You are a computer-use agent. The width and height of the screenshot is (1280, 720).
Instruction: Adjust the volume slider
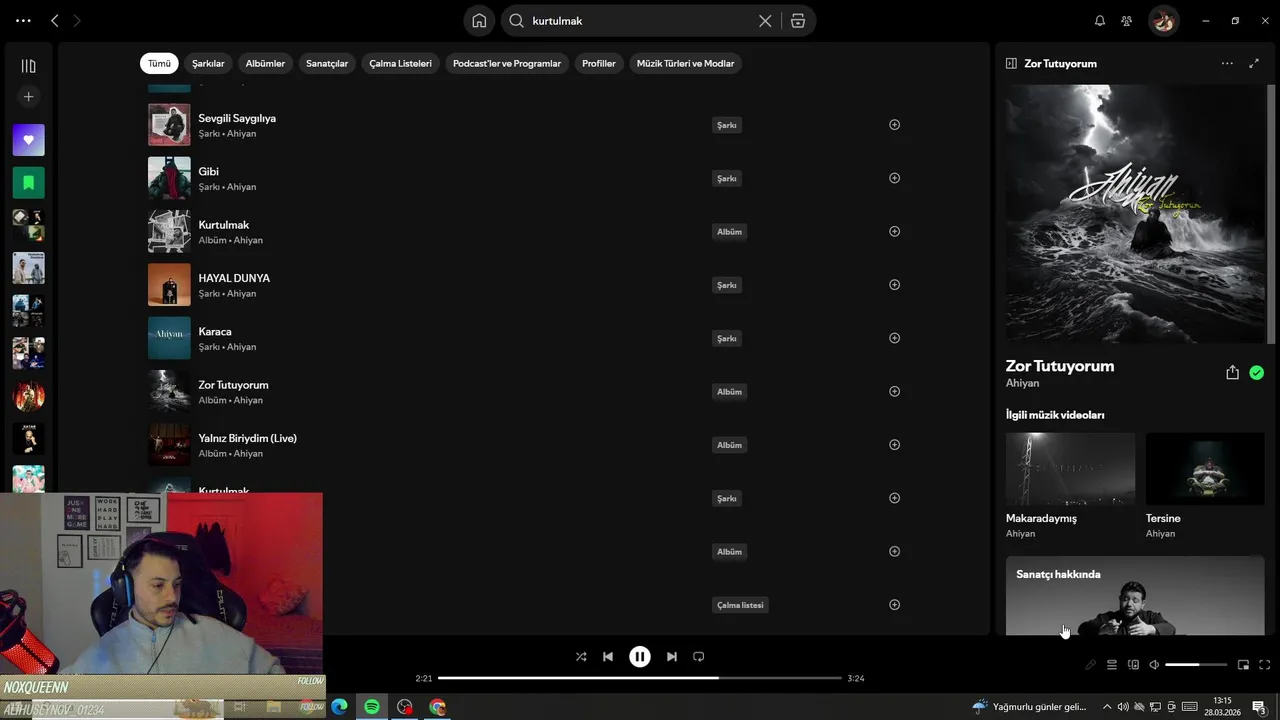[1196, 665]
